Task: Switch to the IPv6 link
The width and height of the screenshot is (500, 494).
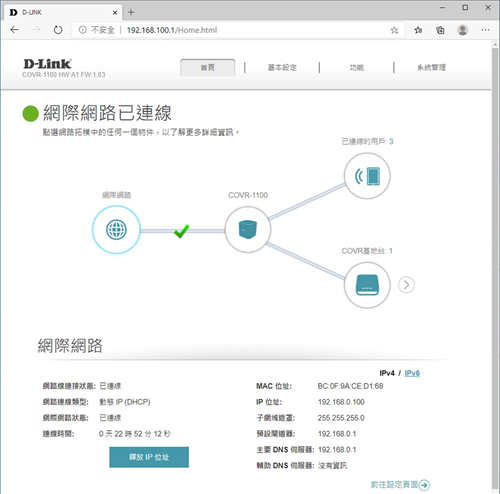Action: pos(412,373)
